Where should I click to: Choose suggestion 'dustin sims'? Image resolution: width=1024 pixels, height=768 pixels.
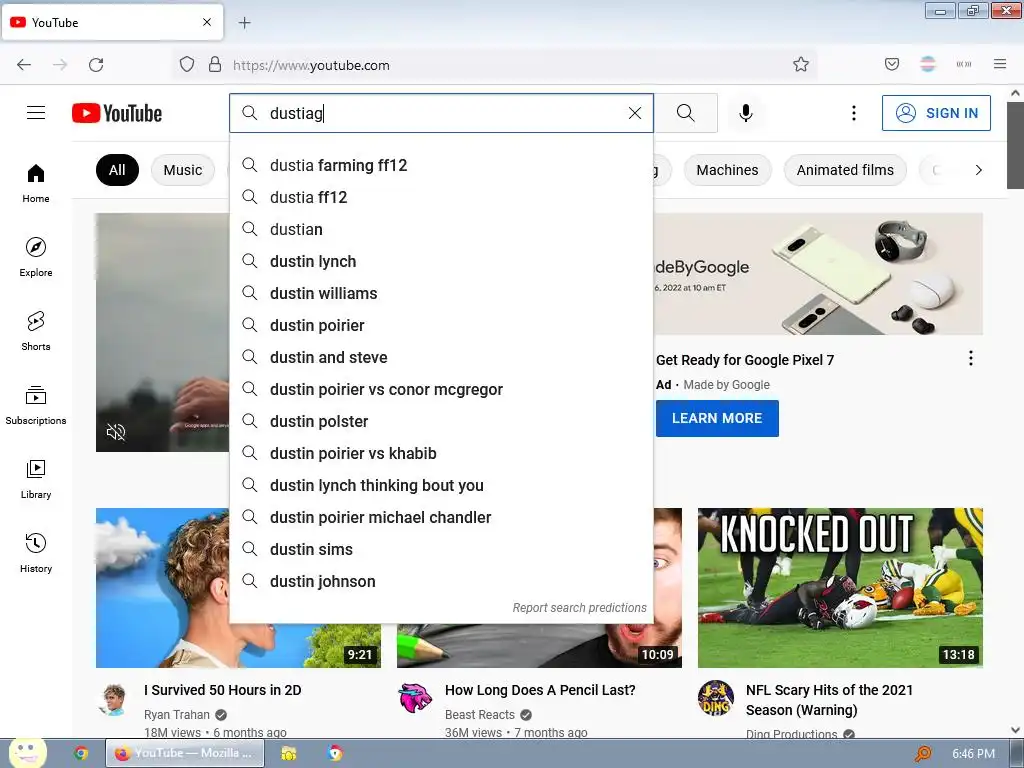pyautogui.click(x=441, y=549)
